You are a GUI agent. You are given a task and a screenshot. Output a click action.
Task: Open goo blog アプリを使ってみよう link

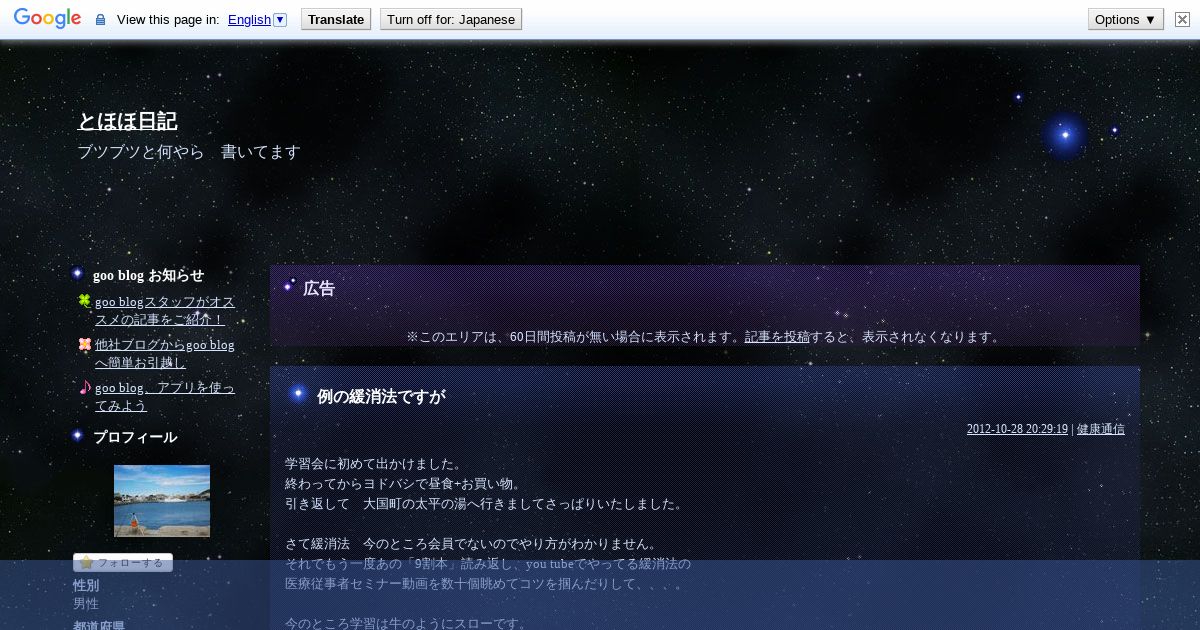(165, 397)
